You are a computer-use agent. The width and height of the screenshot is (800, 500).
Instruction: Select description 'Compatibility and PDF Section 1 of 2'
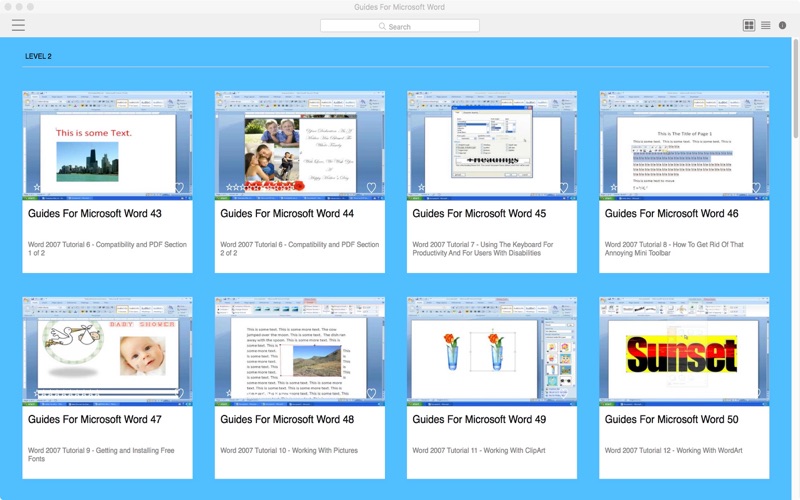(x=107, y=248)
